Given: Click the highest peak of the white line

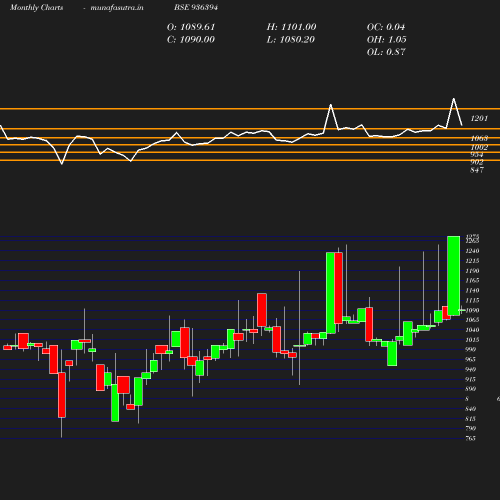Looking at the screenshot, I should (x=453, y=99).
